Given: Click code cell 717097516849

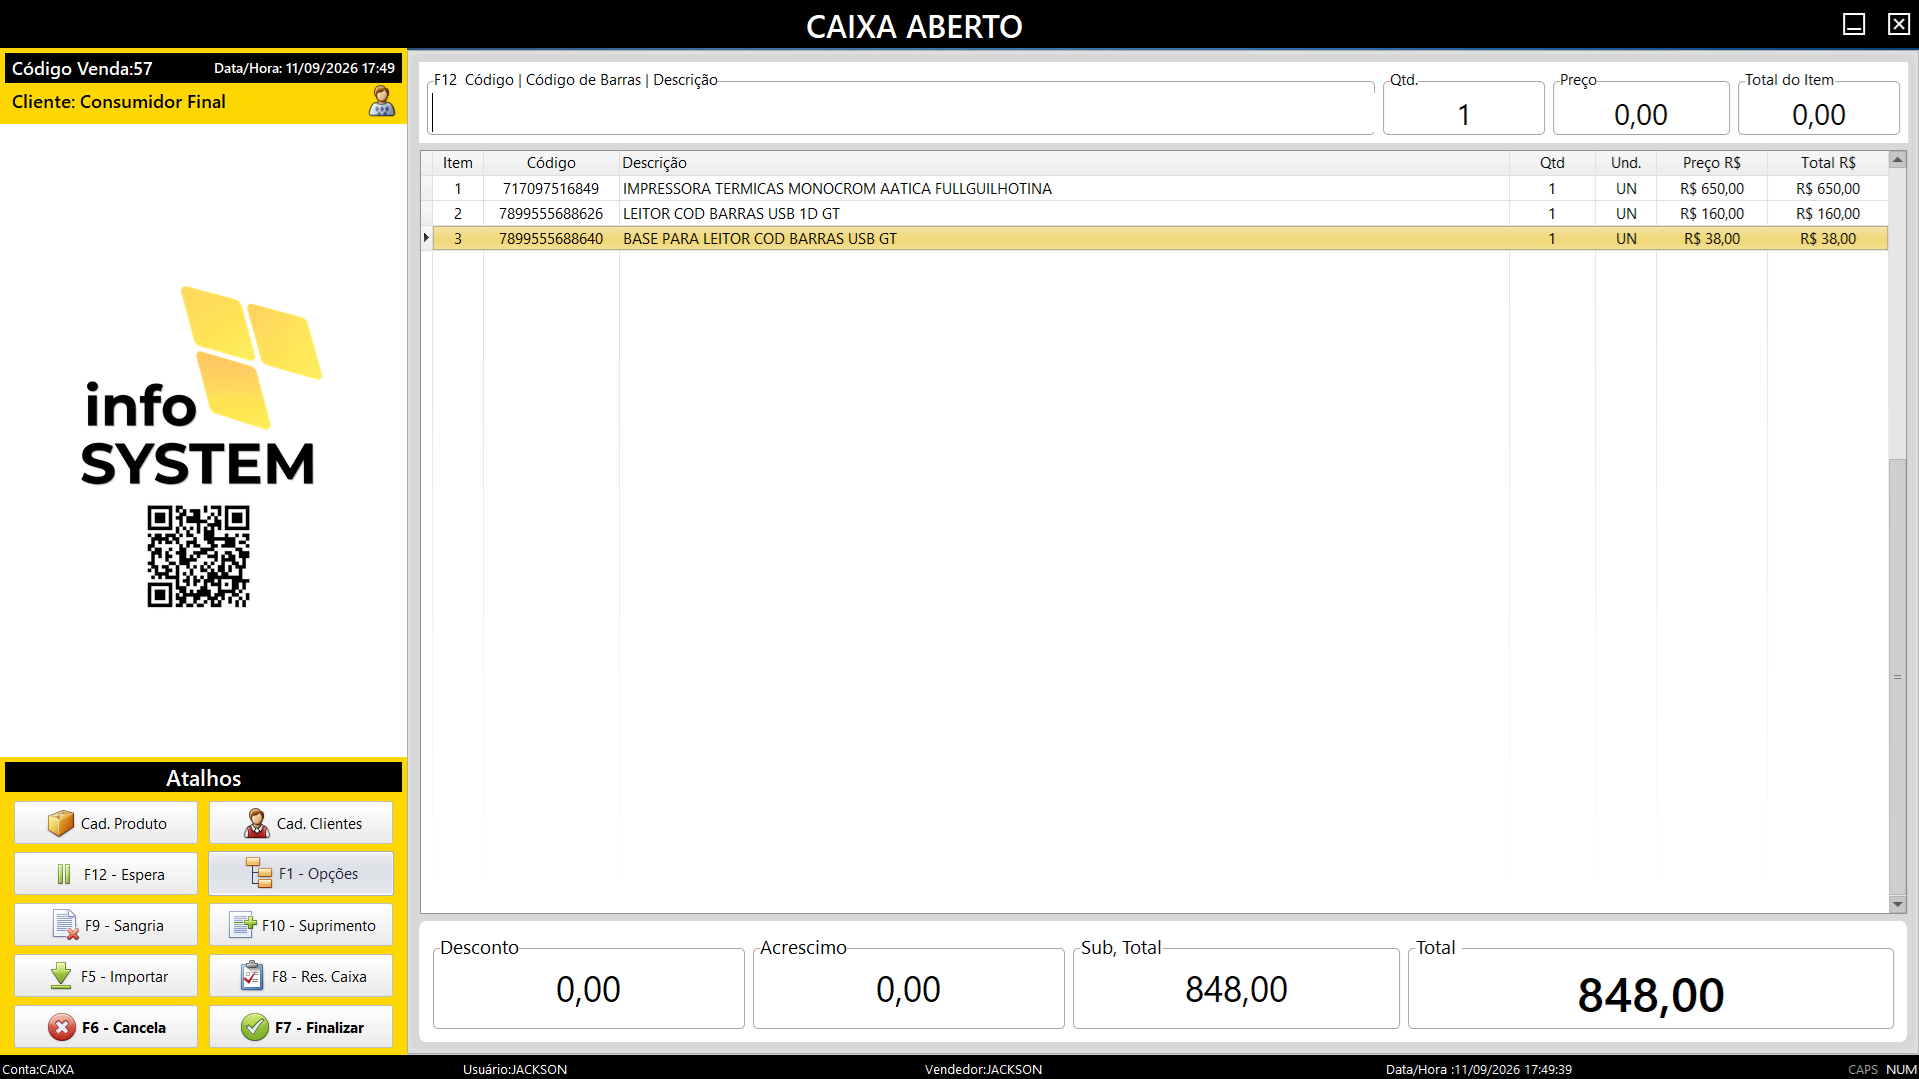Looking at the screenshot, I should [x=551, y=188].
